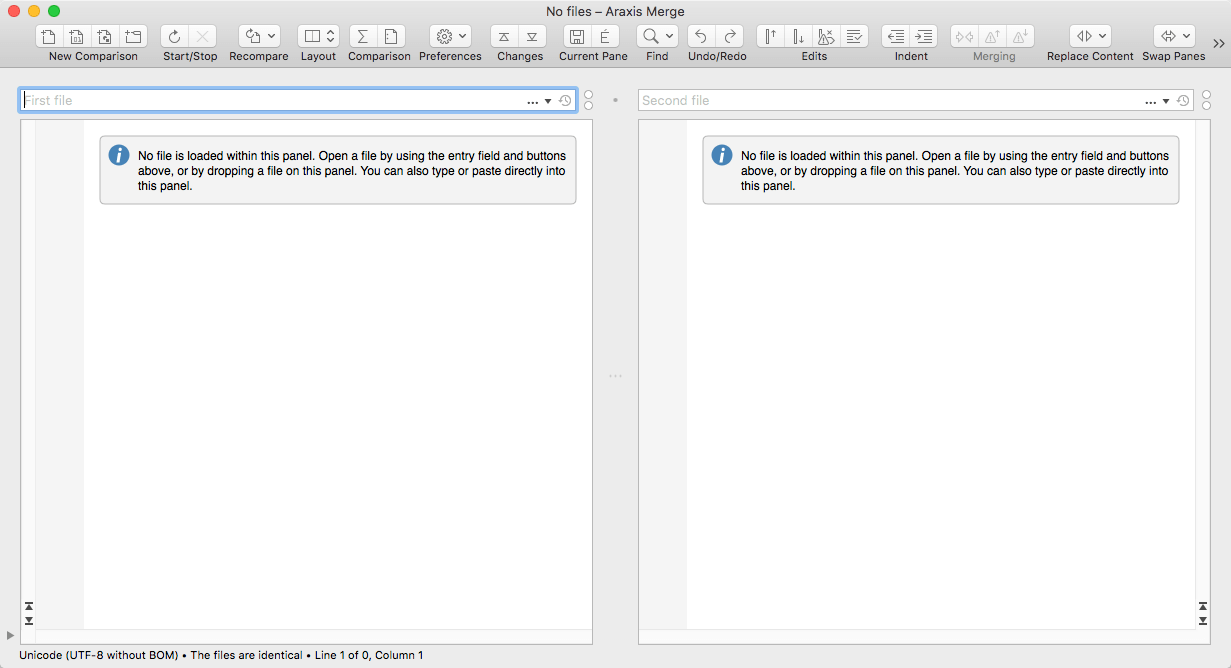Click the right panel's "No file is loaded" message
Image resolution: width=1231 pixels, height=668 pixels.
coord(955,171)
